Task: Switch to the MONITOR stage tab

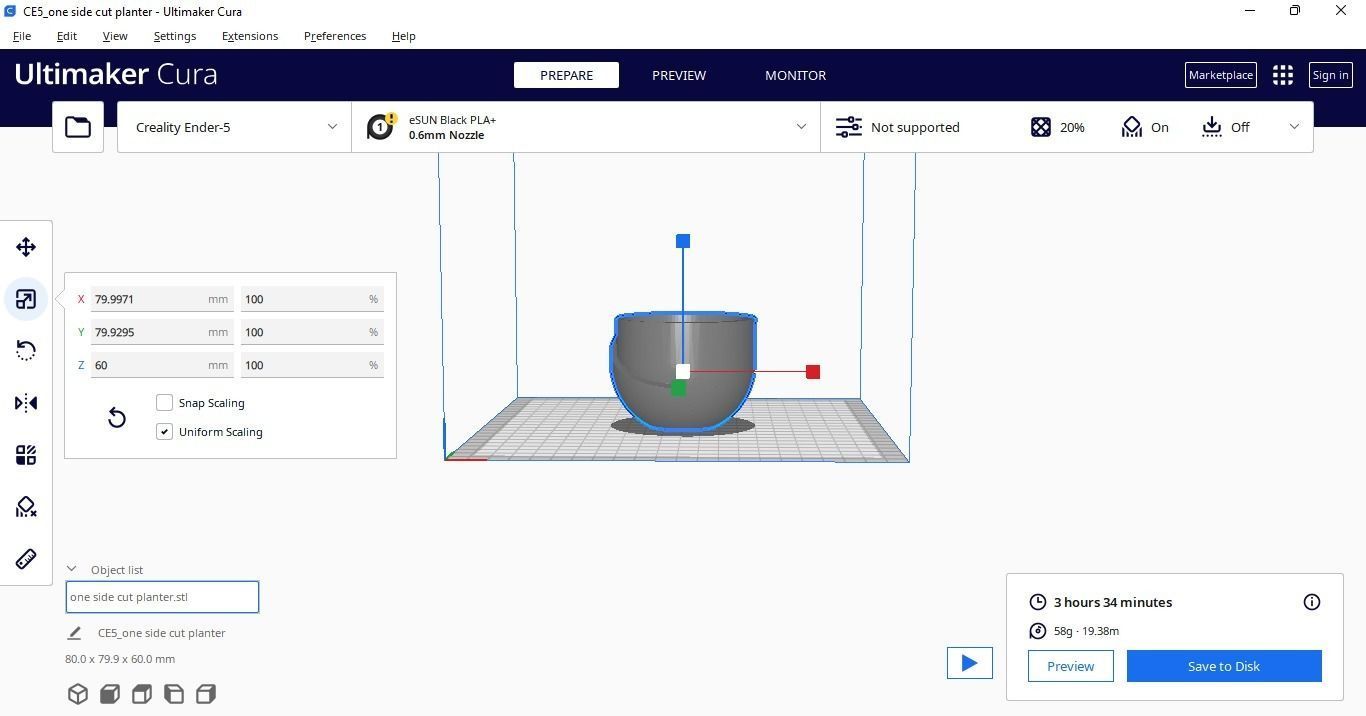Action: [795, 75]
